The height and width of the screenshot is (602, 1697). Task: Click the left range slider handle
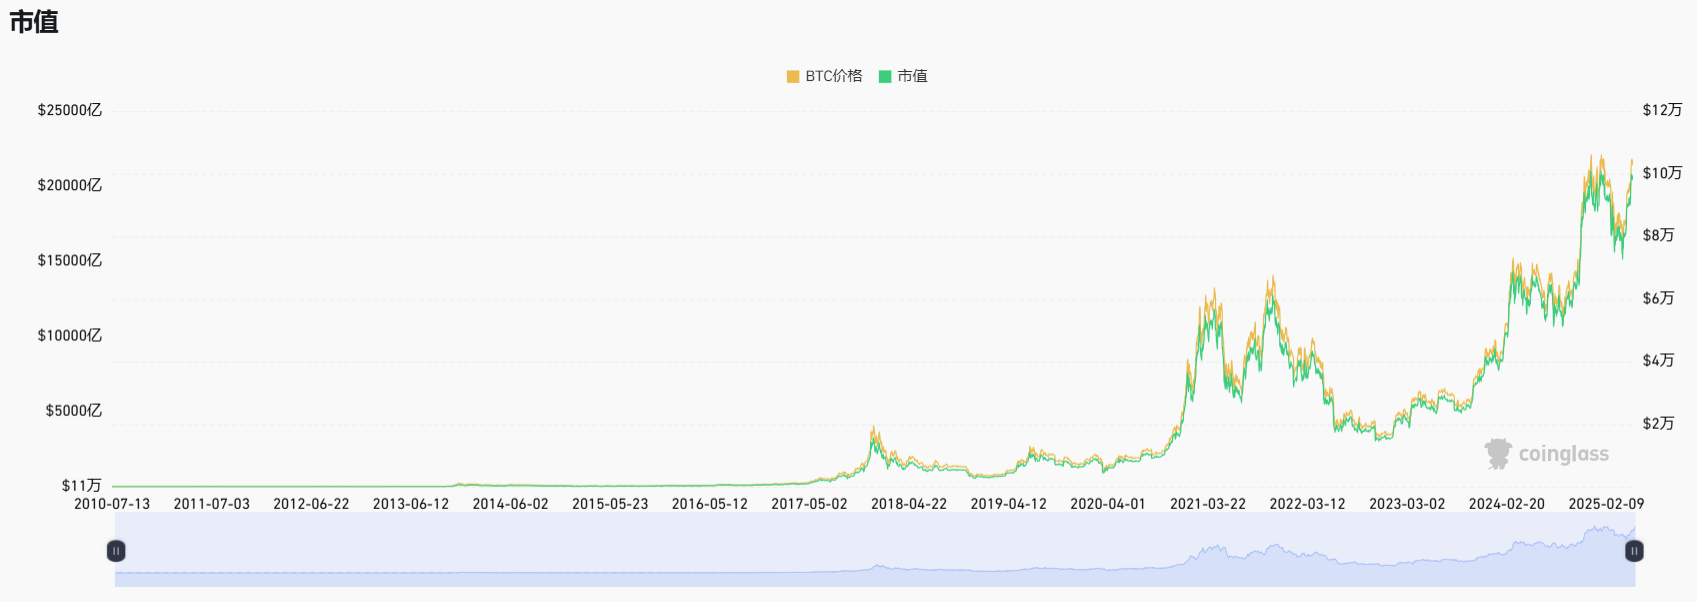click(x=116, y=551)
